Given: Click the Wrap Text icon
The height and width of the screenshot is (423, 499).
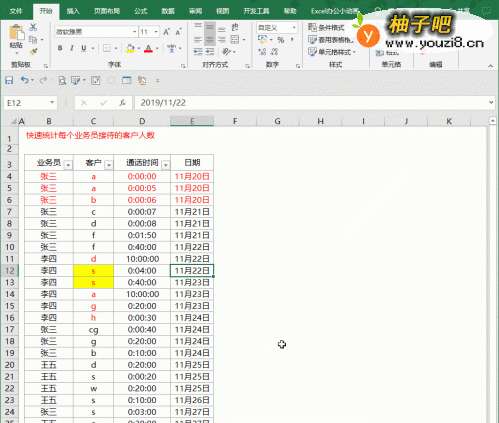Looking at the screenshot, I should coord(235,27).
